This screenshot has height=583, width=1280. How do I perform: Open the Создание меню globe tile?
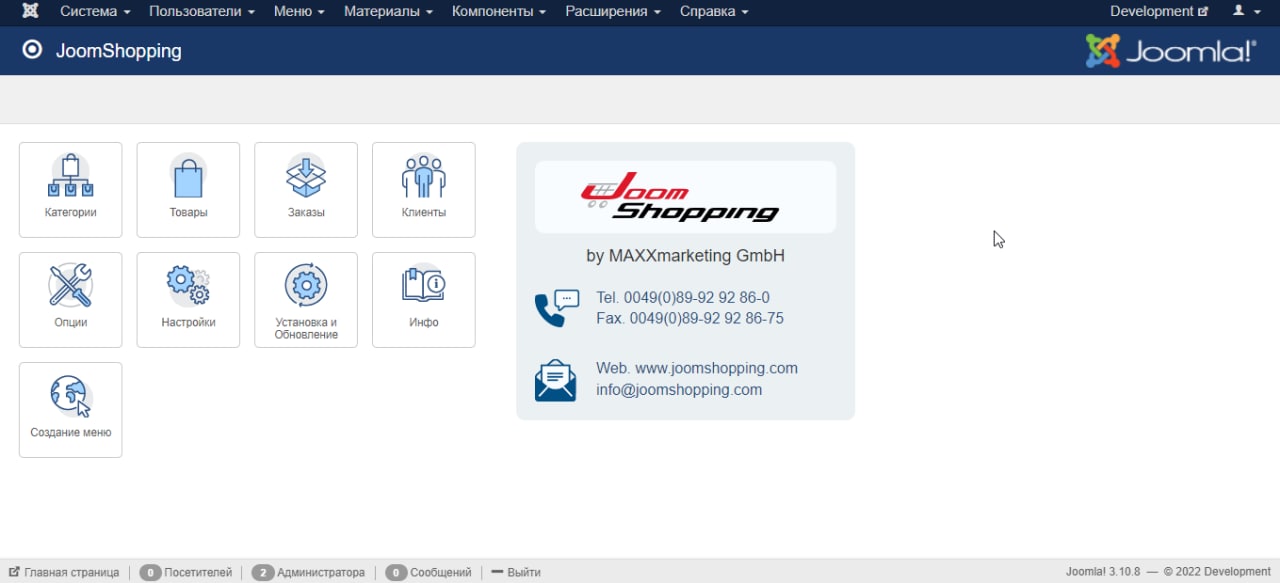(x=71, y=410)
